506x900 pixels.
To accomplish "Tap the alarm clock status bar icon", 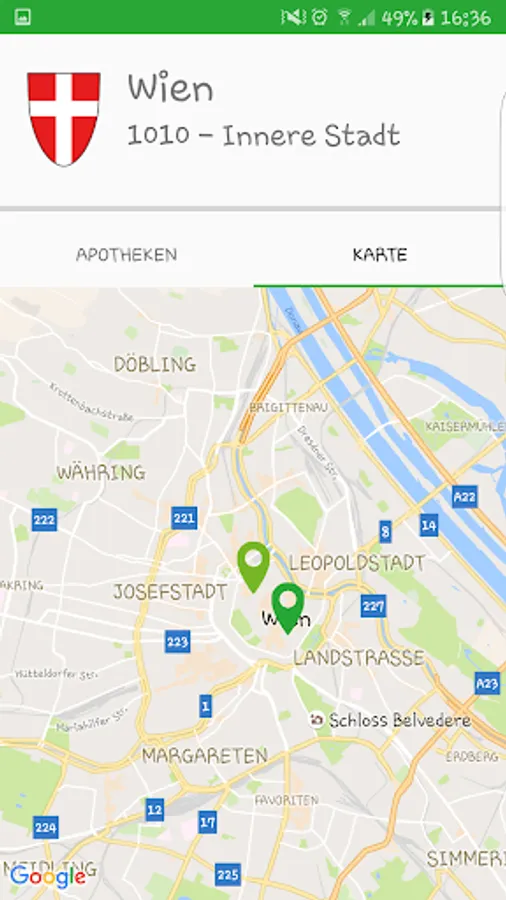I will point(320,17).
